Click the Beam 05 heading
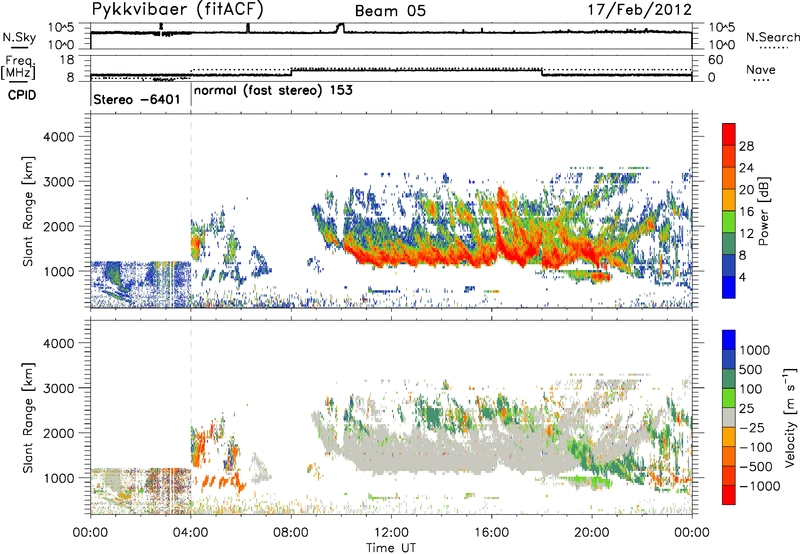This screenshot has width=800, height=554. 390,11
